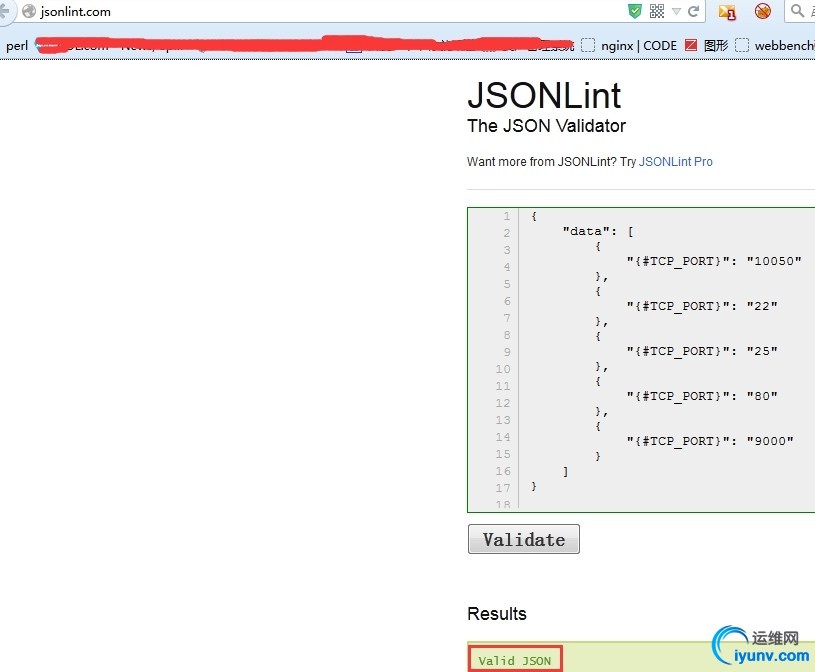Image resolution: width=815 pixels, height=672 pixels.
Task: Click the red 图形 bookmark favicon
Action: (x=690, y=46)
